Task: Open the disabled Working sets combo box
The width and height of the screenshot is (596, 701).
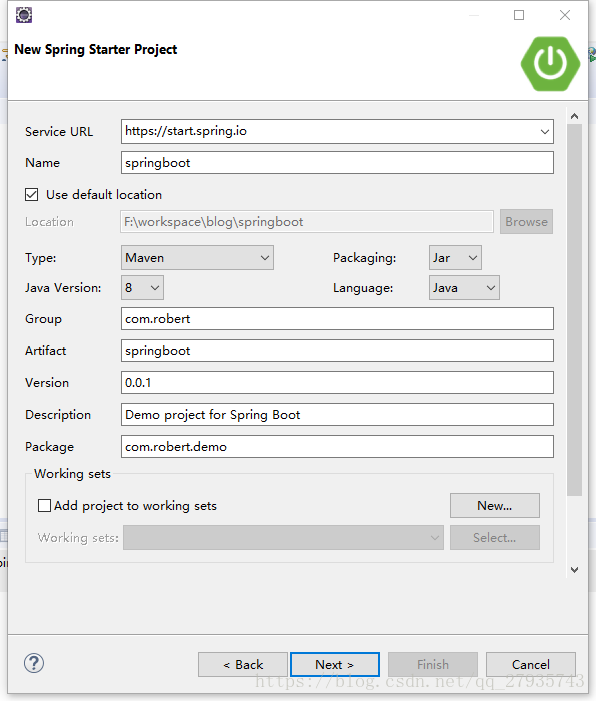Action: pos(283,537)
